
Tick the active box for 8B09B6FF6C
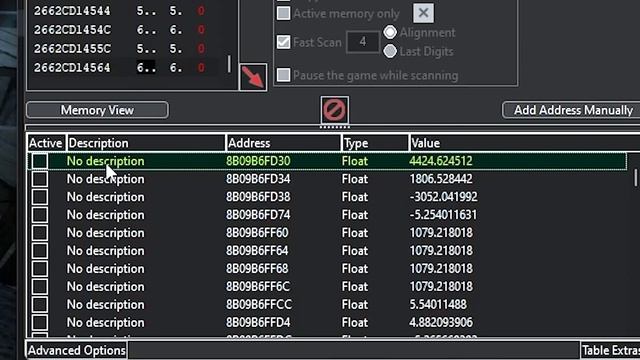40,287
